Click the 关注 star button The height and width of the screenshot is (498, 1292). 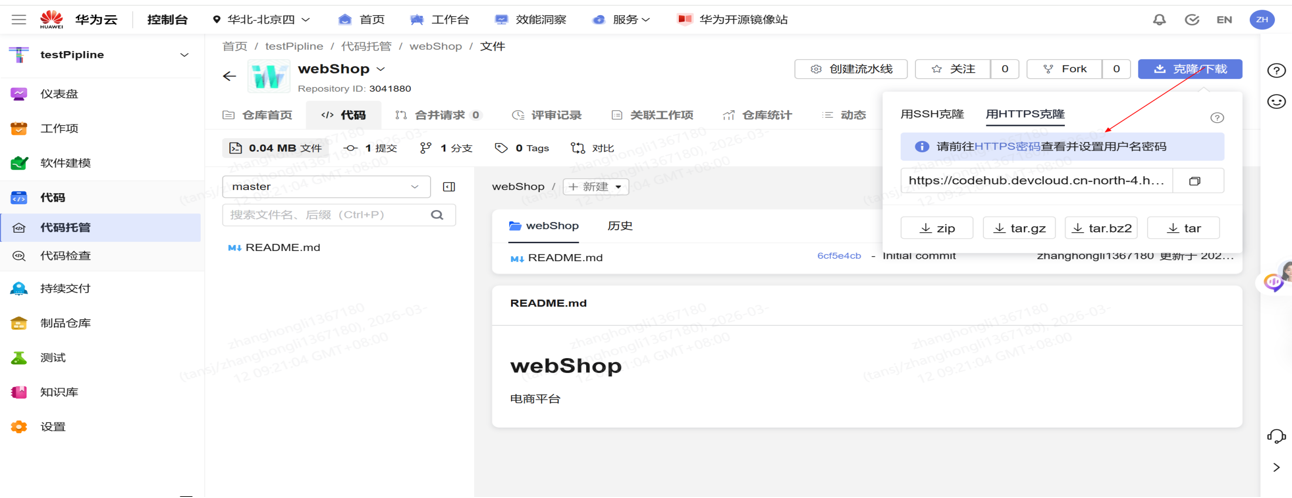tap(953, 69)
